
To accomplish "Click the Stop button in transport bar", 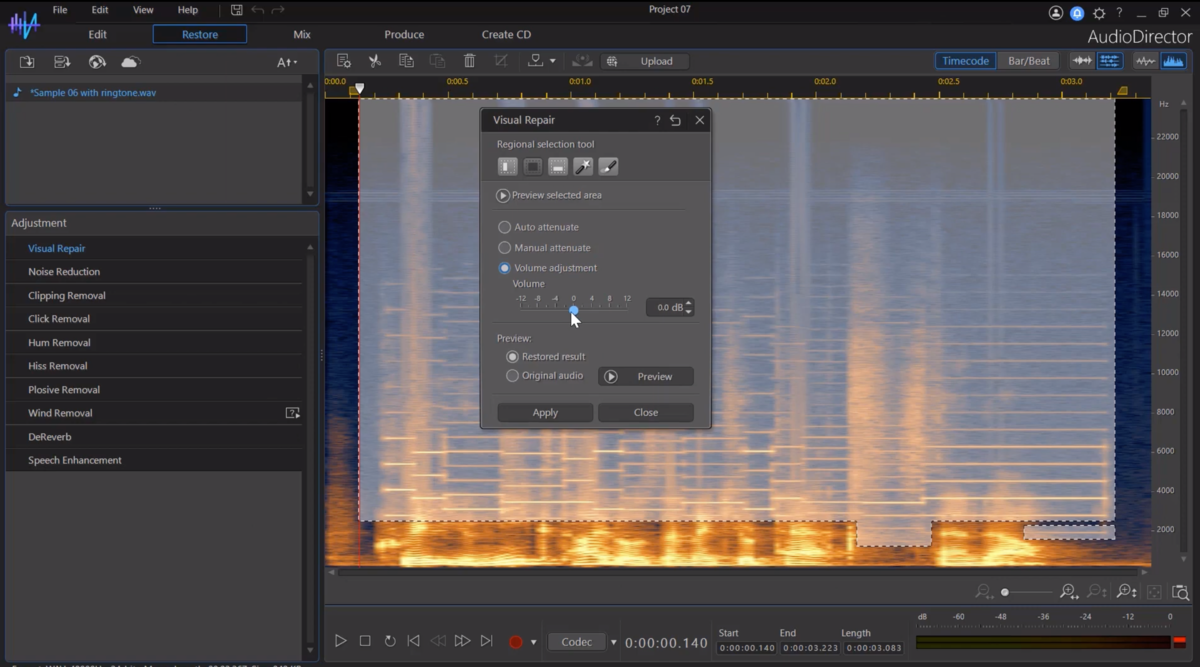I will (365, 641).
